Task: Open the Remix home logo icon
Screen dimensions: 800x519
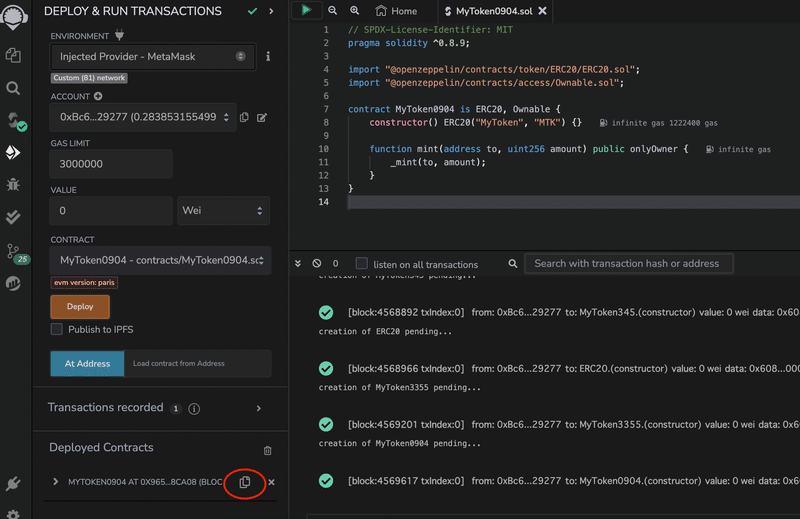Action: point(14,16)
